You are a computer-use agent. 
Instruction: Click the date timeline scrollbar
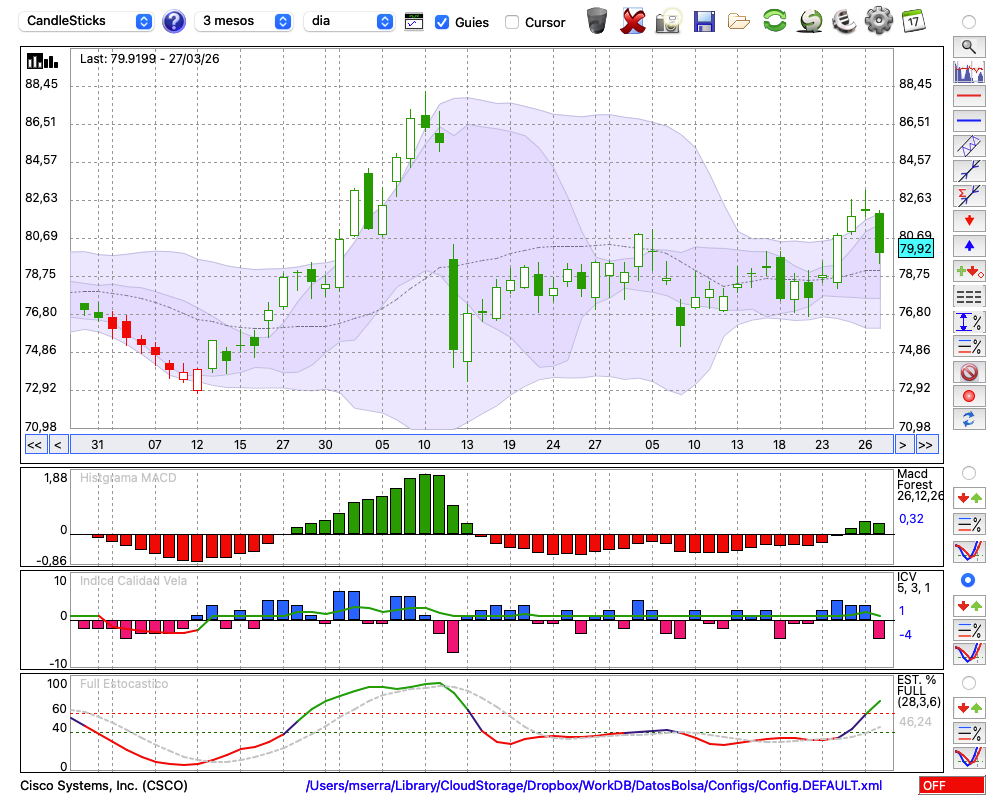pyautogui.click(x=480, y=444)
